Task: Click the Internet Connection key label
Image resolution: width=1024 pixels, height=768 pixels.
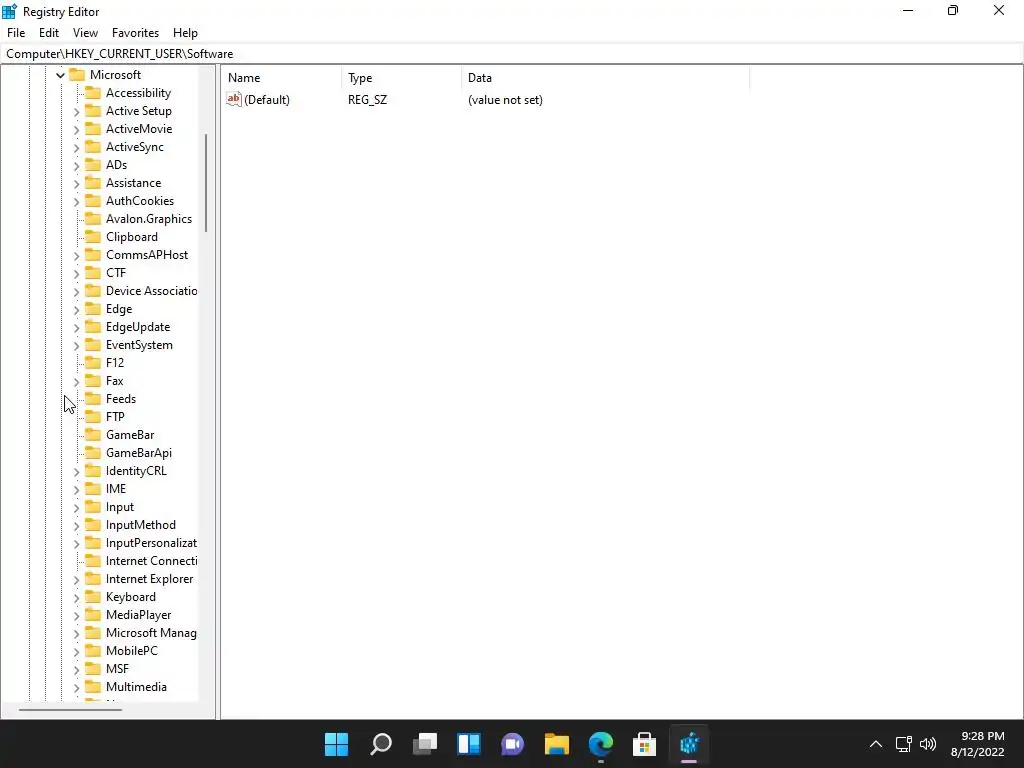Action: coord(151,561)
